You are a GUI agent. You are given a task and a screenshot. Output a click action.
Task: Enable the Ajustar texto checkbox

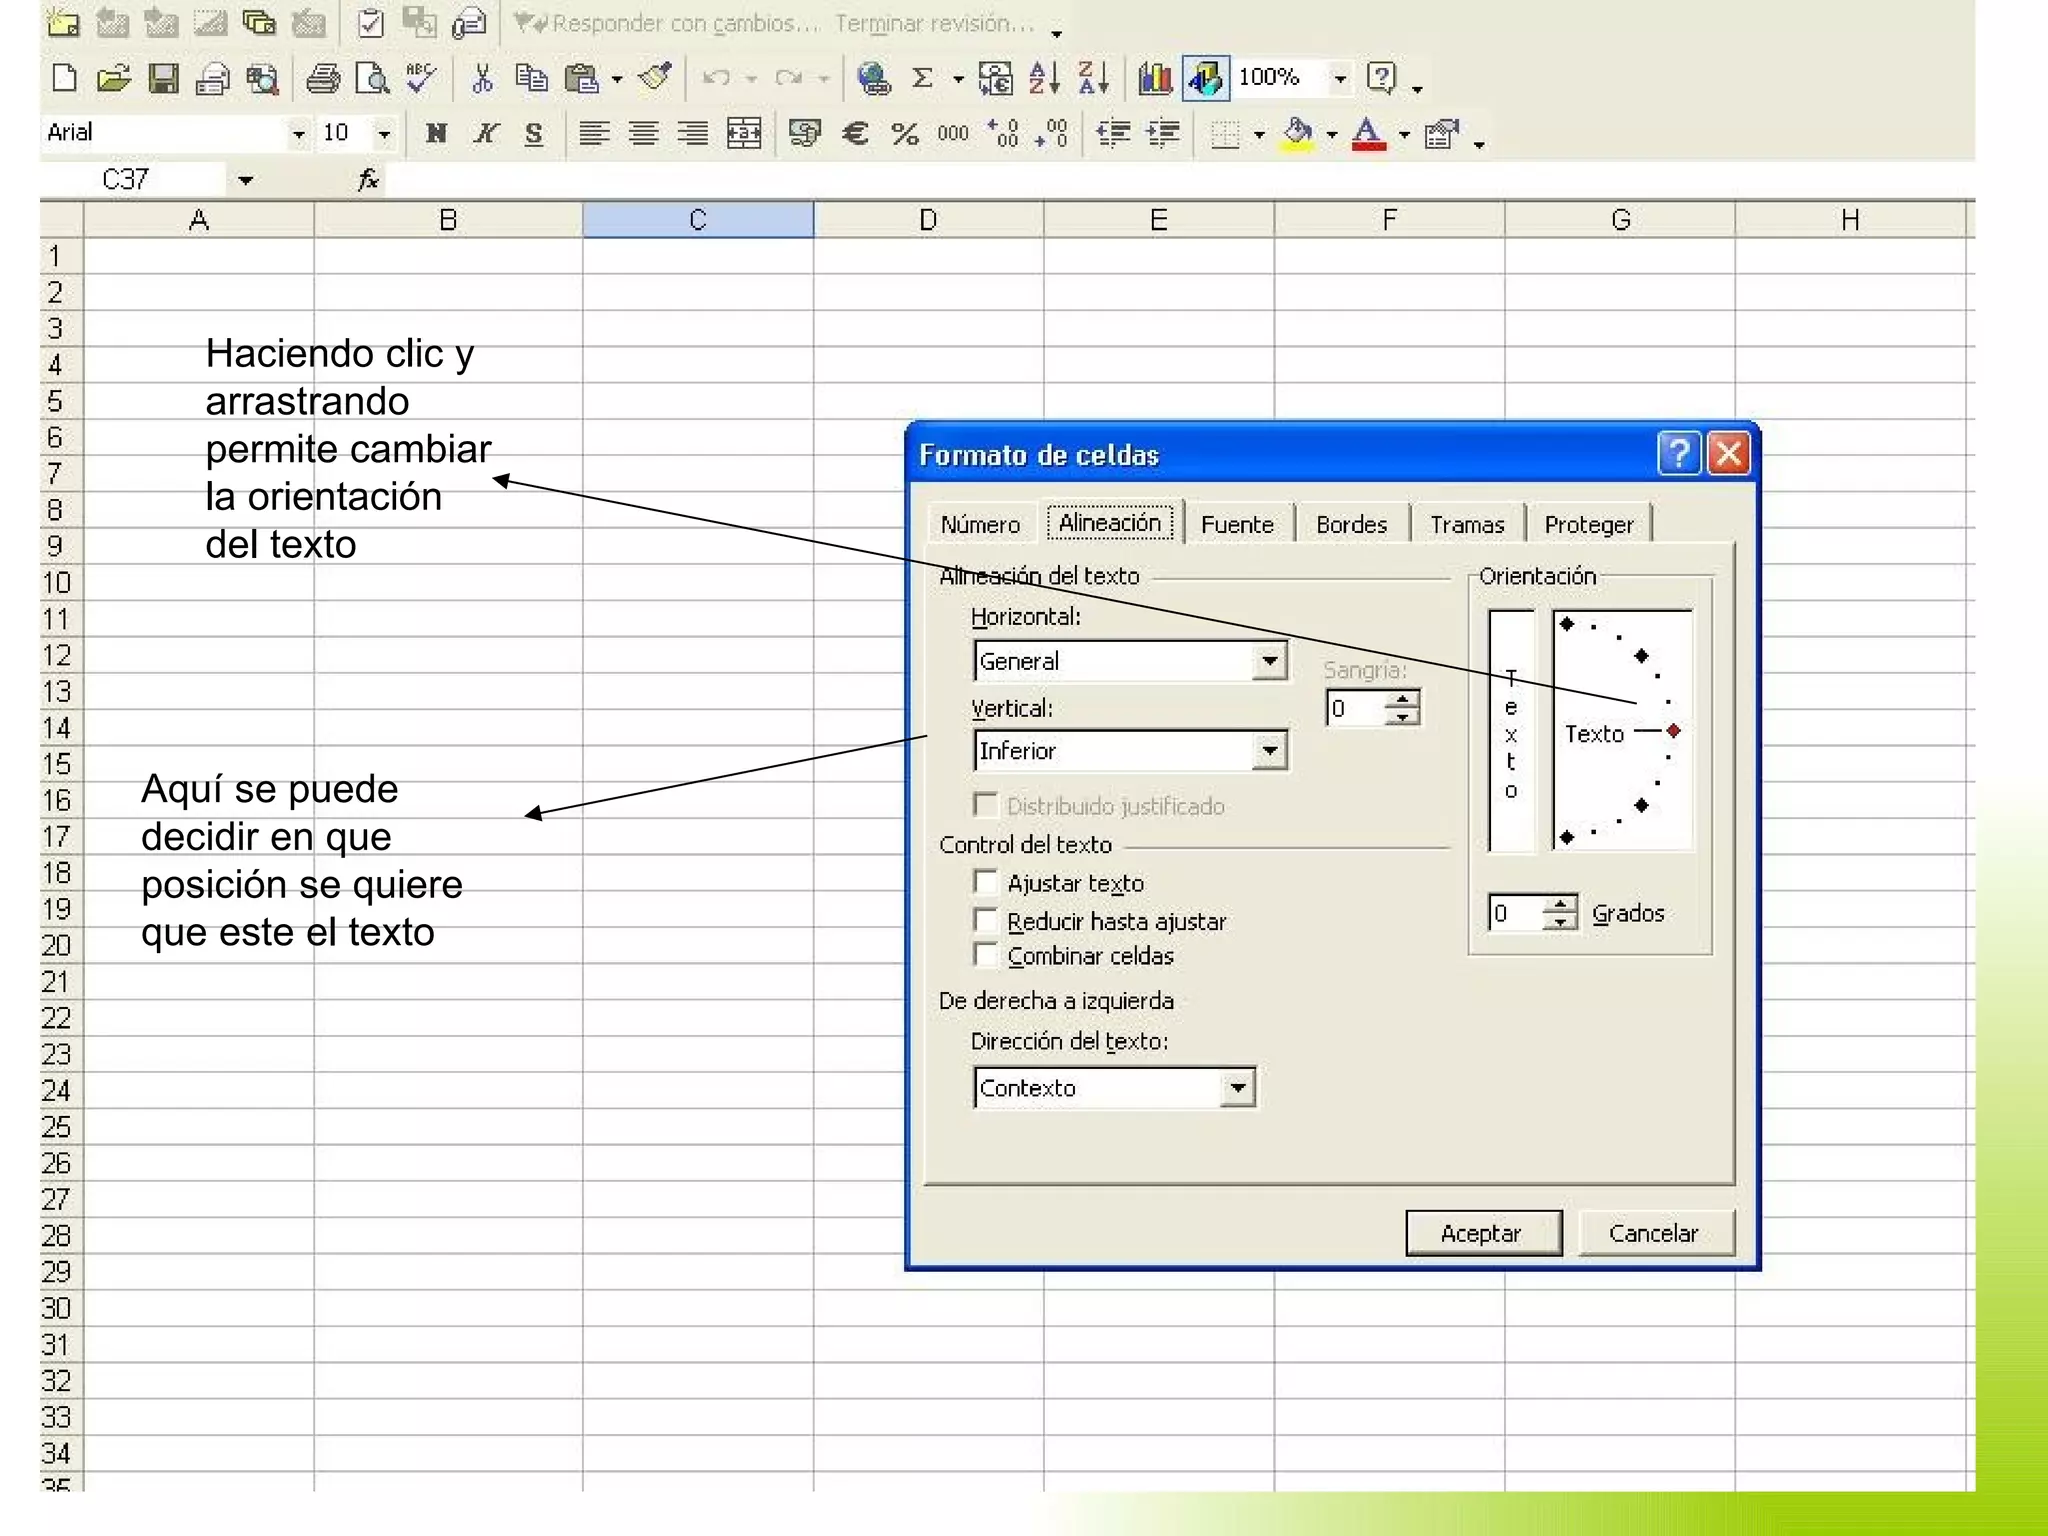click(x=986, y=882)
